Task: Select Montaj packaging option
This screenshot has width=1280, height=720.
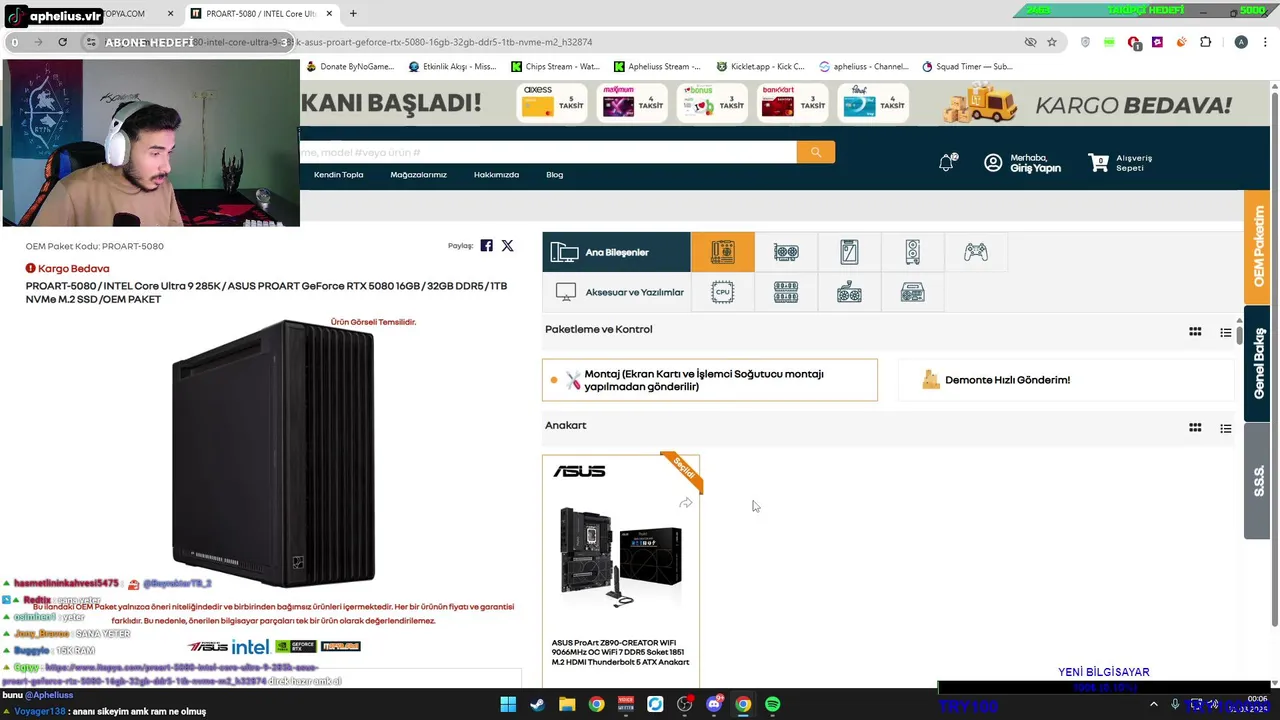Action: click(x=710, y=380)
